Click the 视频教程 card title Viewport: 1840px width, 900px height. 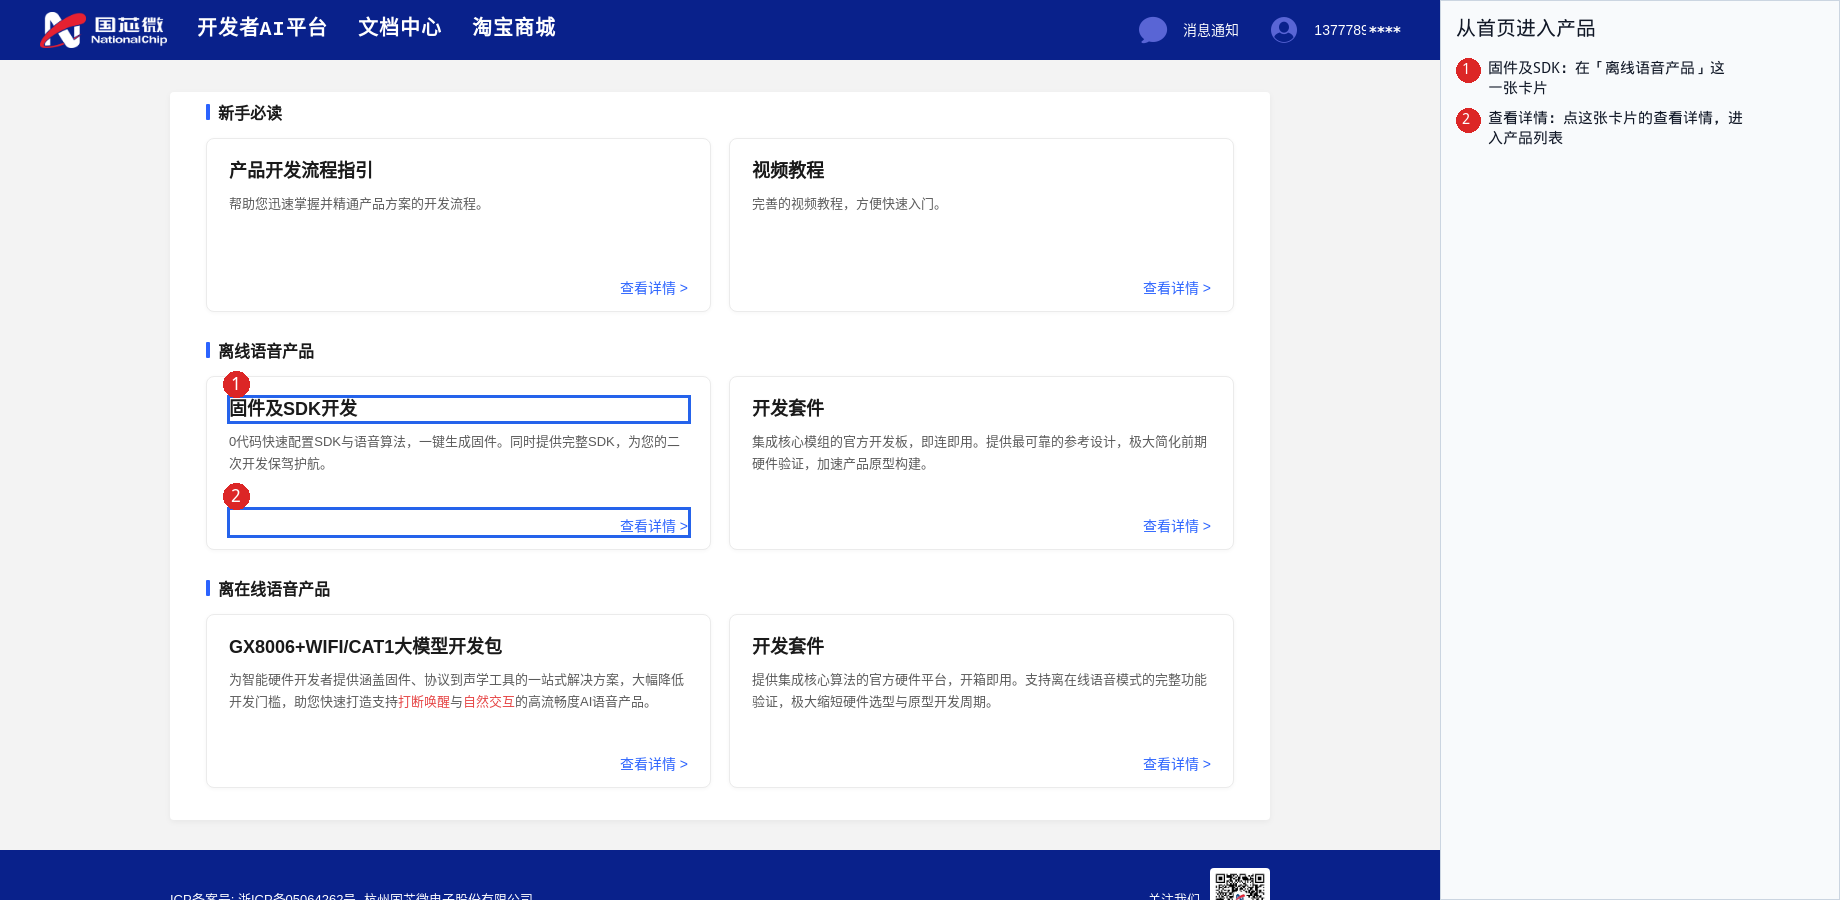click(x=788, y=170)
